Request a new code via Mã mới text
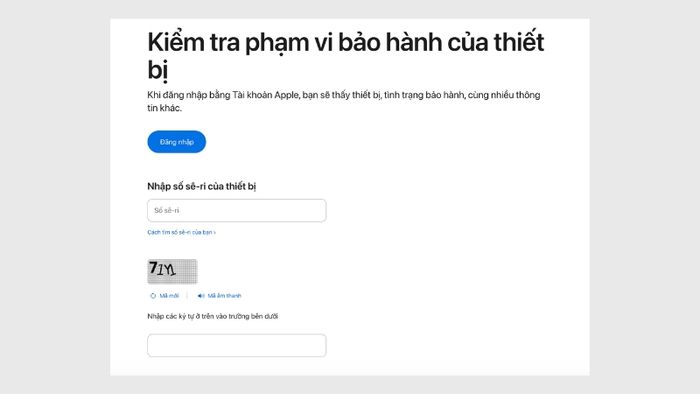 point(169,296)
